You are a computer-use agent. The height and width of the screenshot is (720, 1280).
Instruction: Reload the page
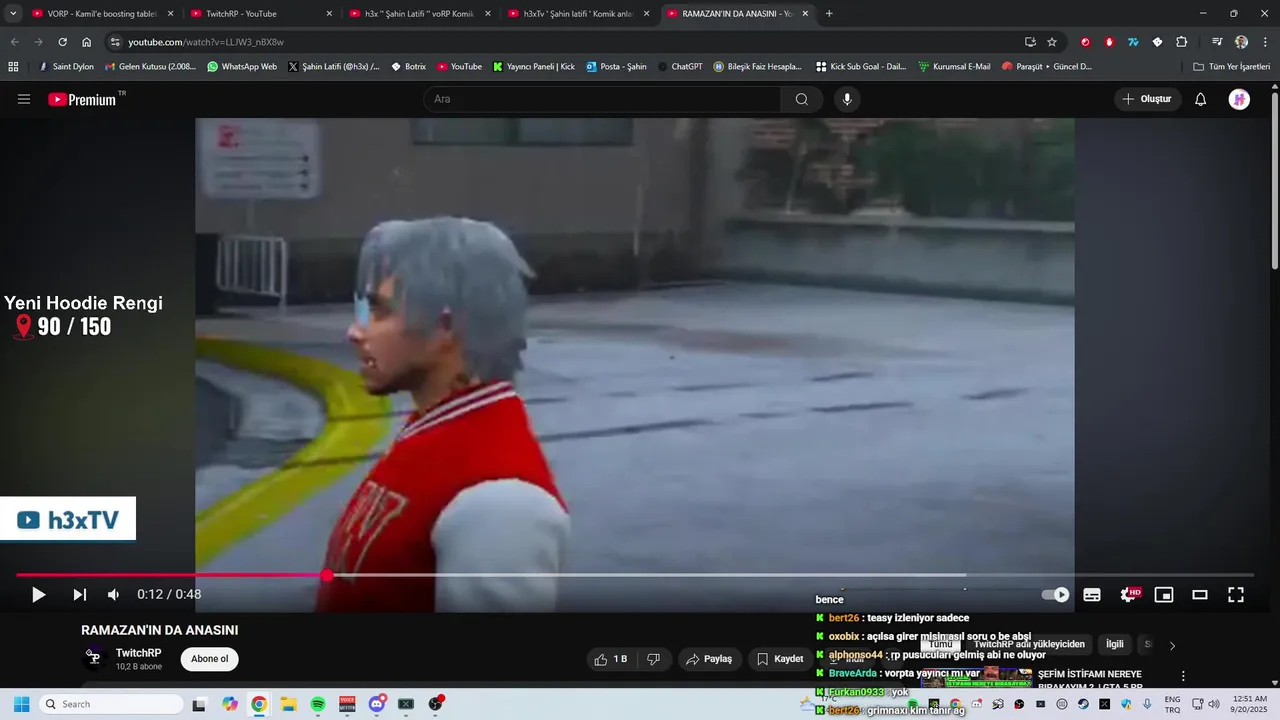click(62, 42)
